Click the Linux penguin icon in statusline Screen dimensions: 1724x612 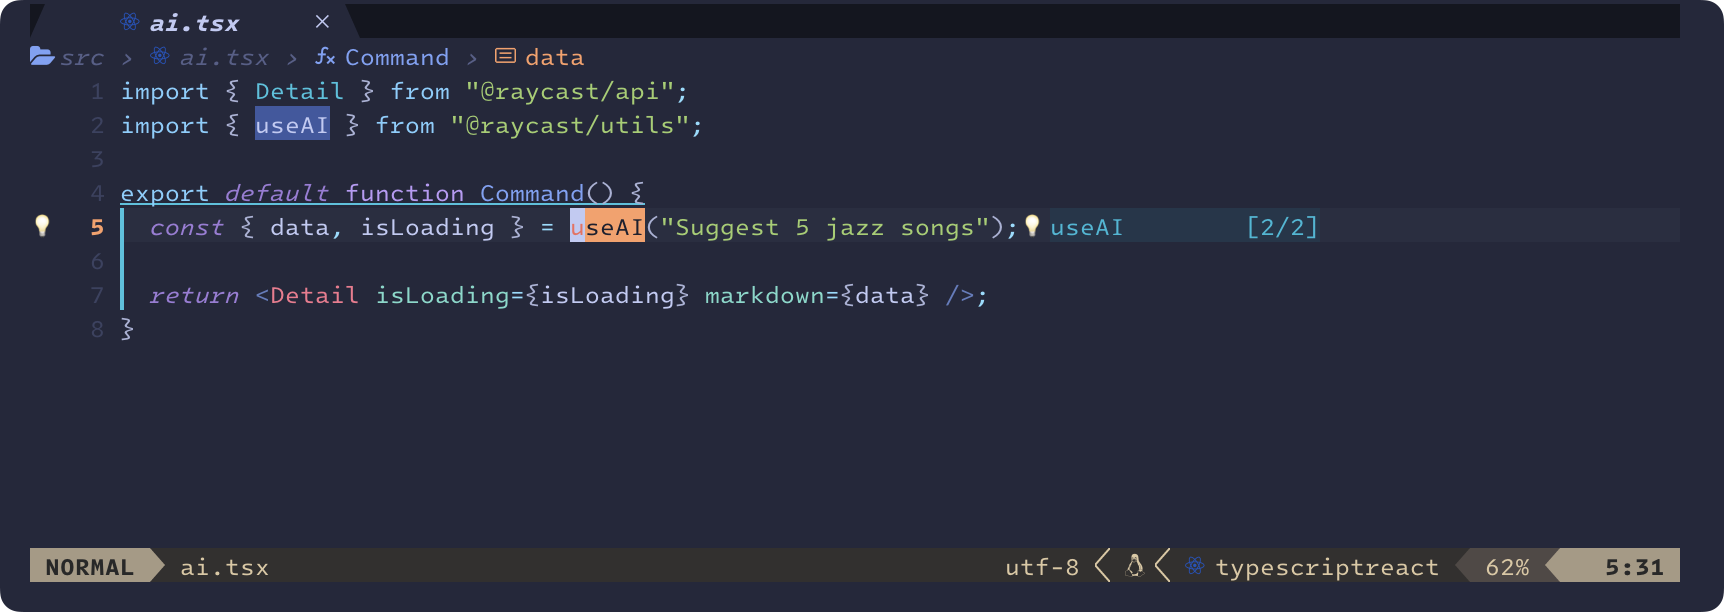[x=1134, y=566]
